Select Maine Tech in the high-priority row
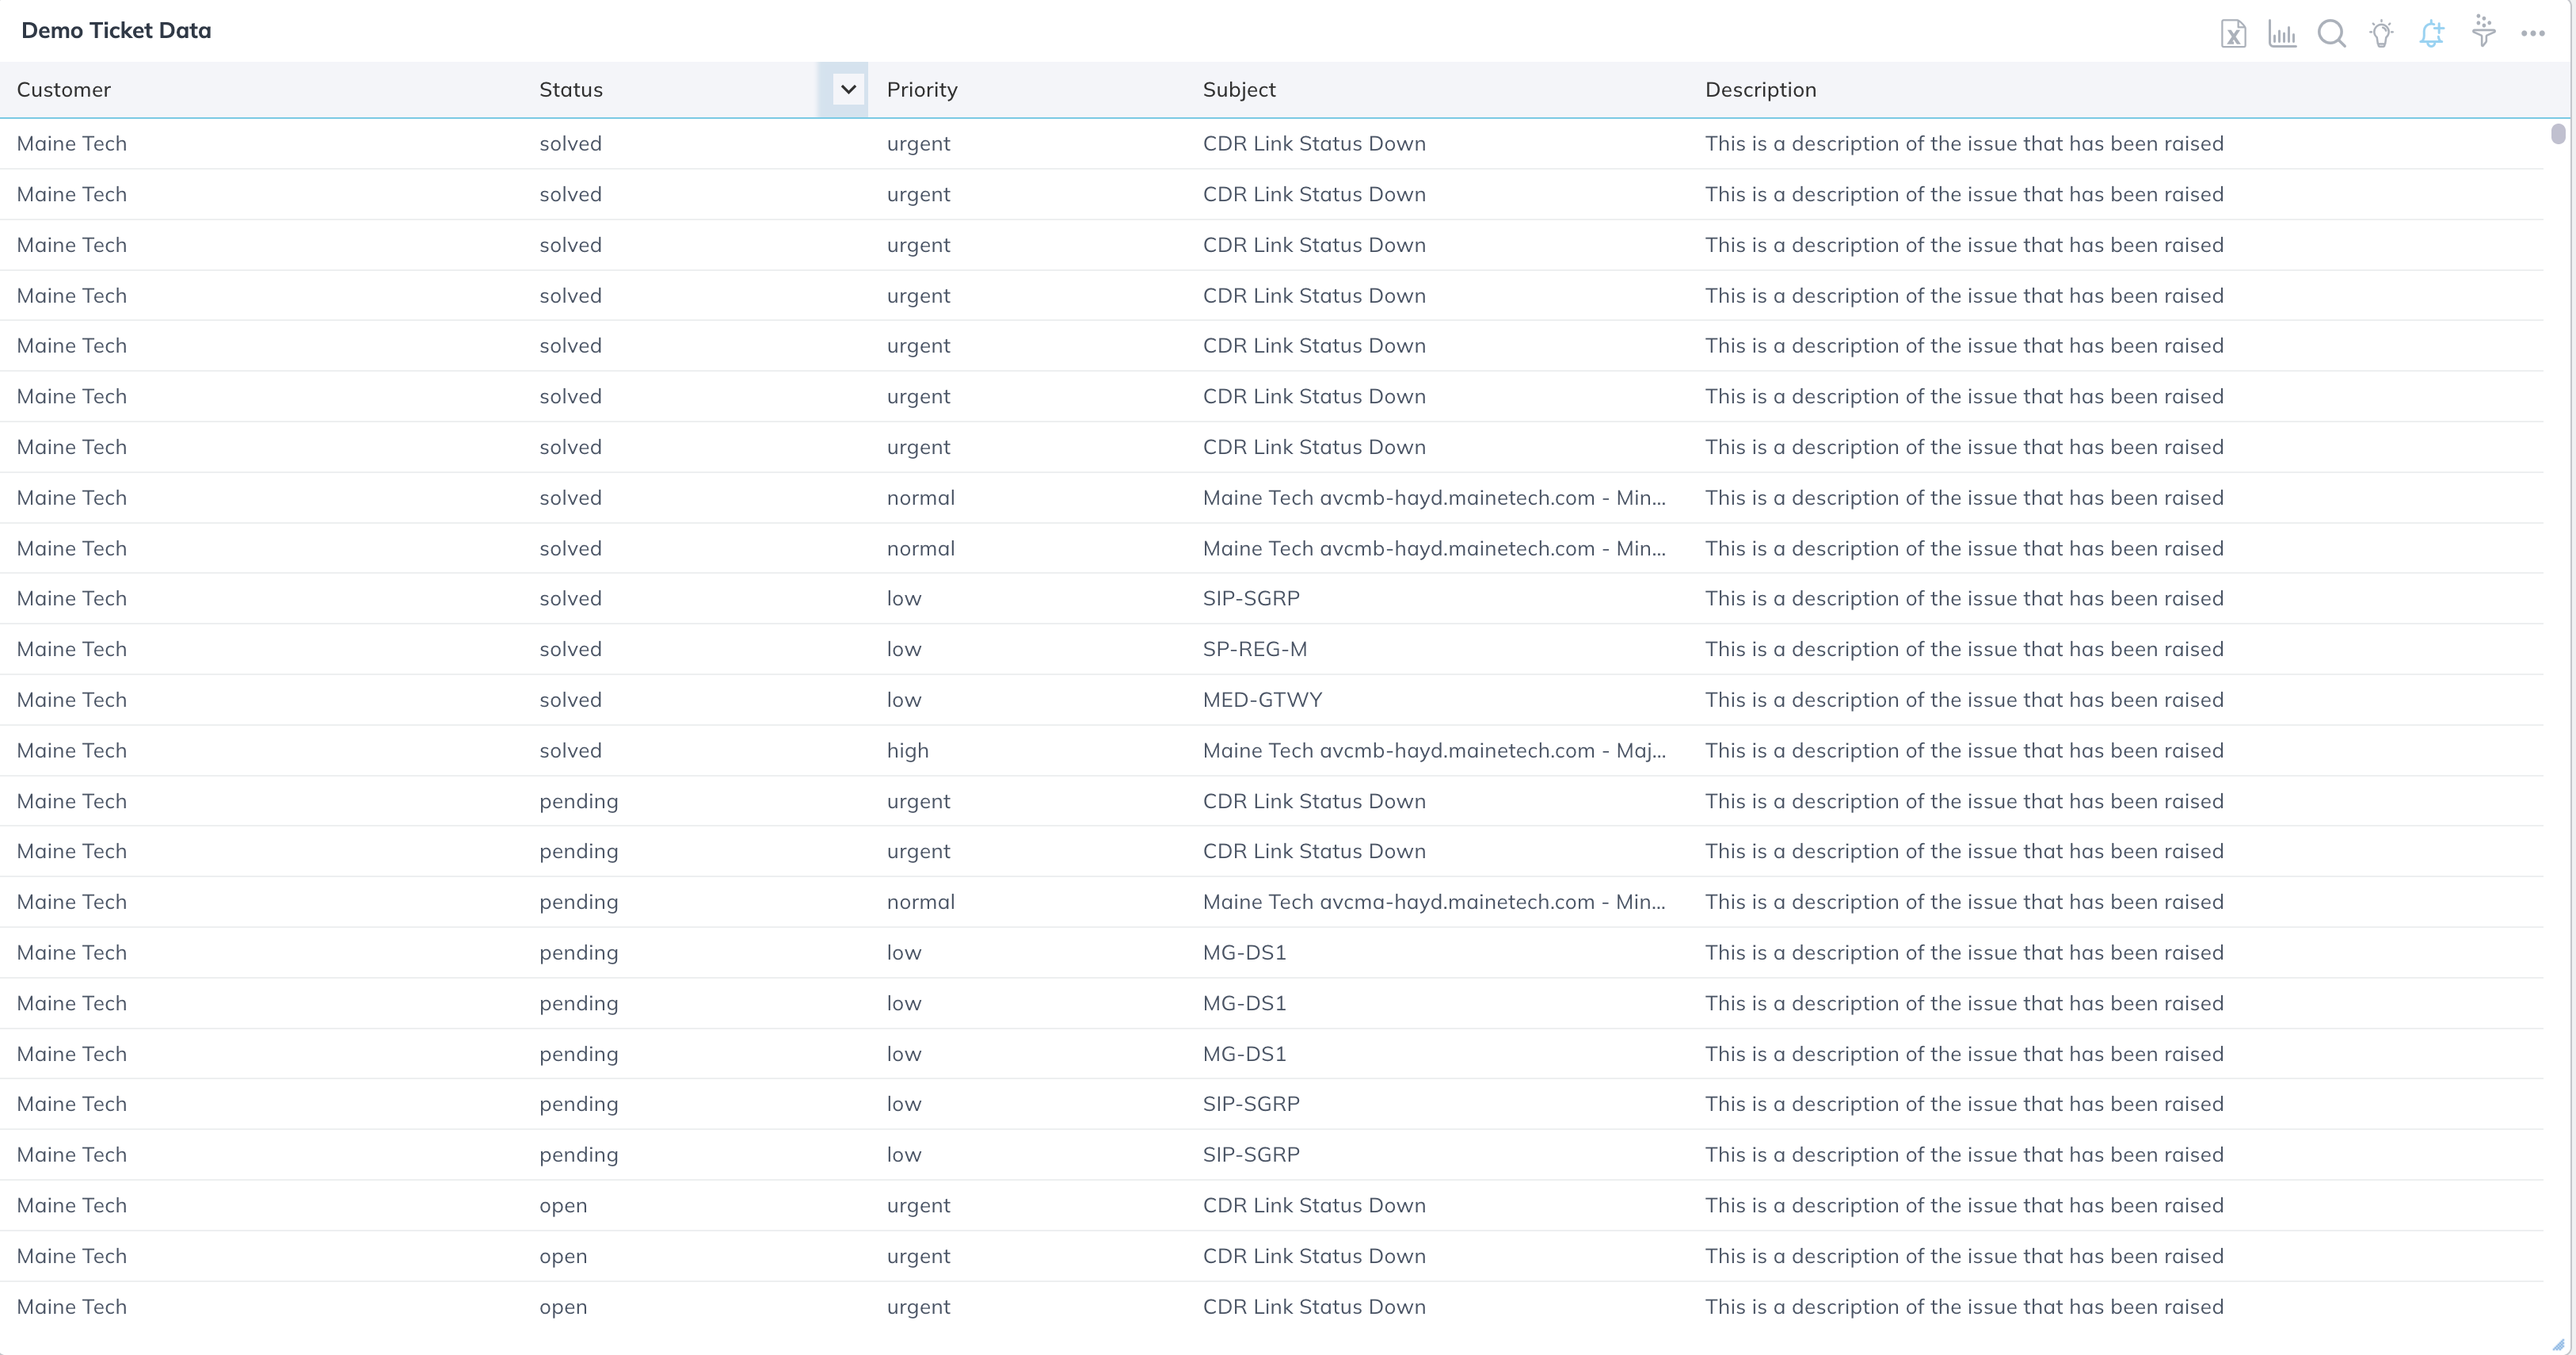This screenshot has width=2576, height=1355. tap(72, 751)
